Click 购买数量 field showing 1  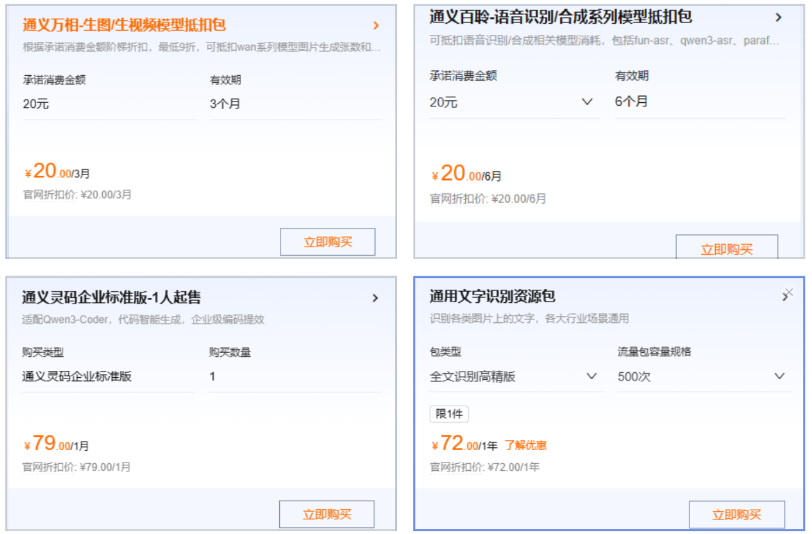(295, 377)
